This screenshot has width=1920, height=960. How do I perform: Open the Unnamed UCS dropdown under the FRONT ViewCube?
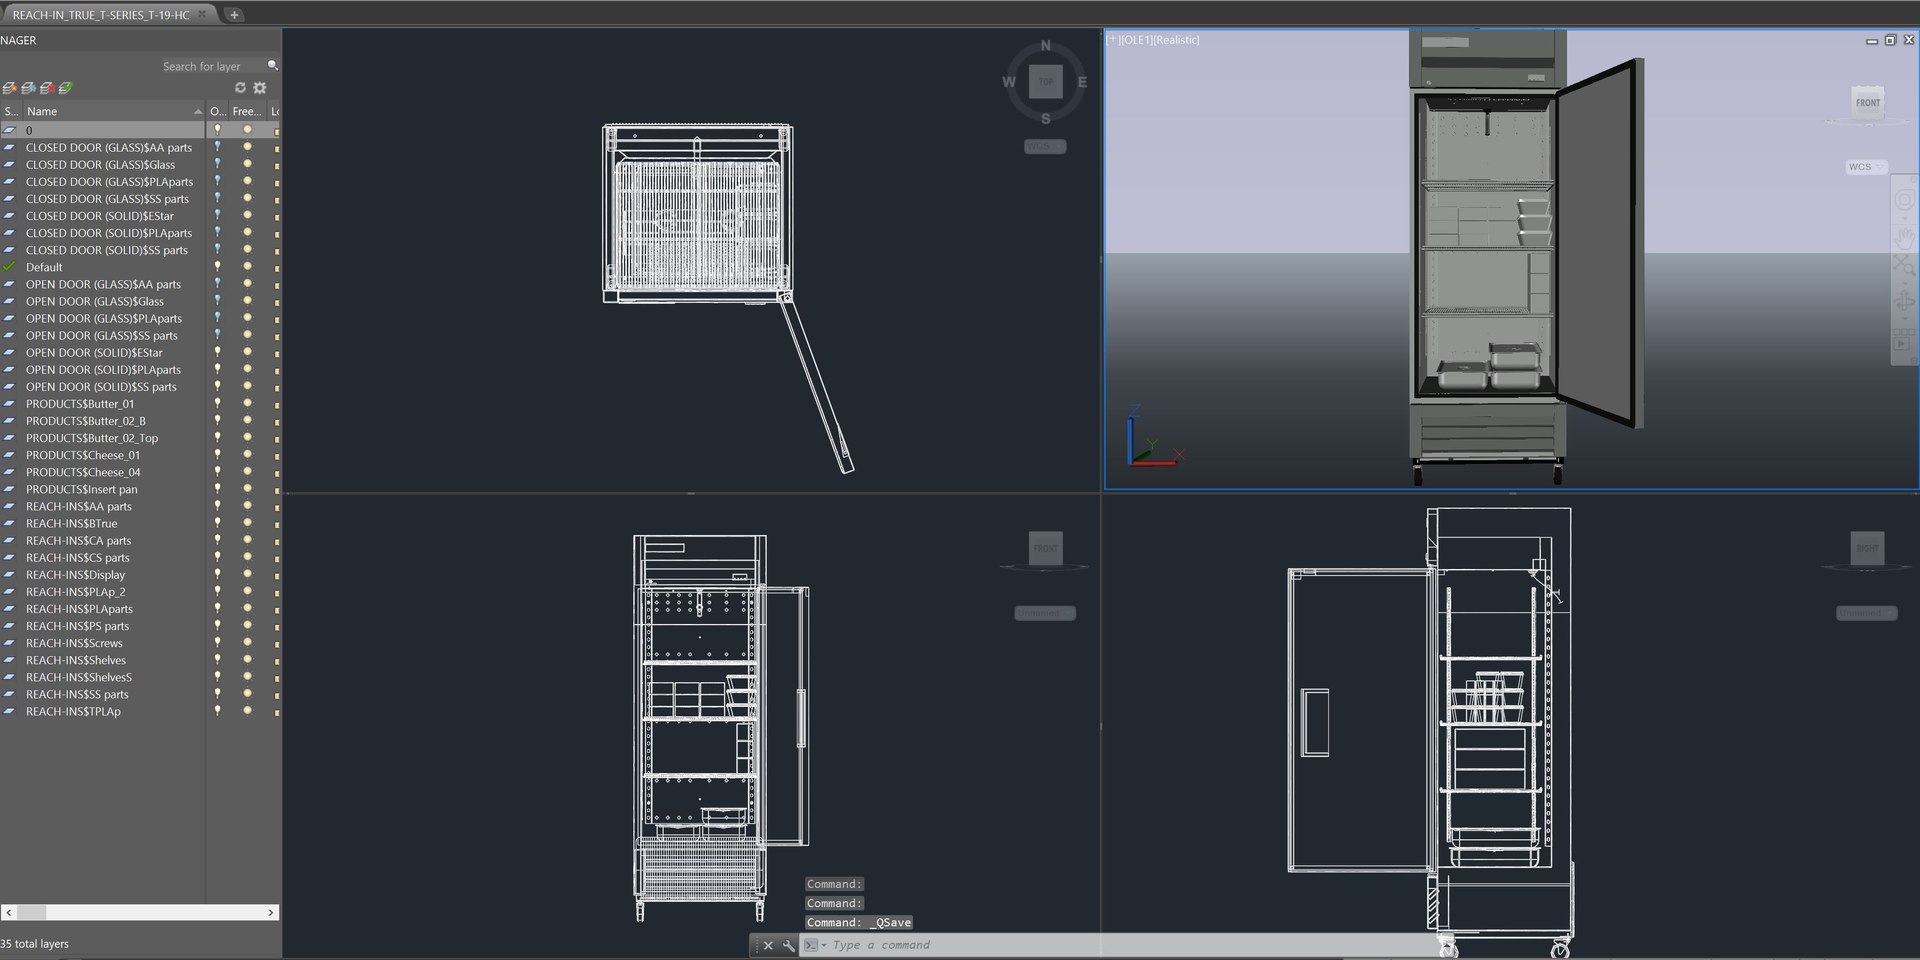(1045, 613)
